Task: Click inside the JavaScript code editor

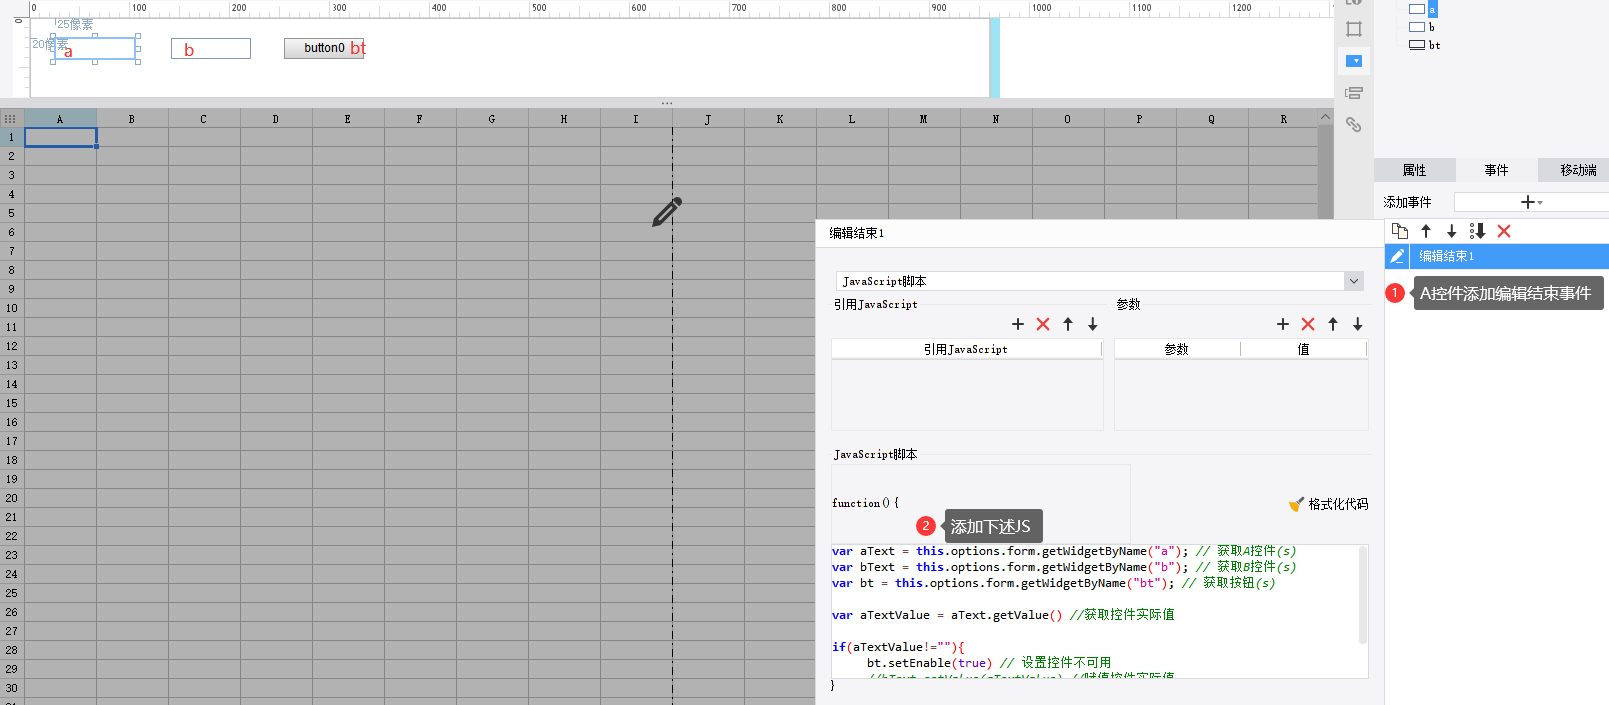Action: (x=1094, y=612)
